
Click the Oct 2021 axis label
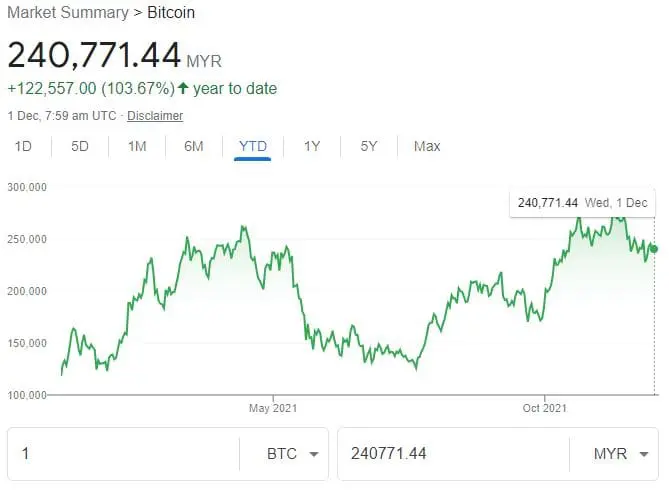[x=545, y=407]
